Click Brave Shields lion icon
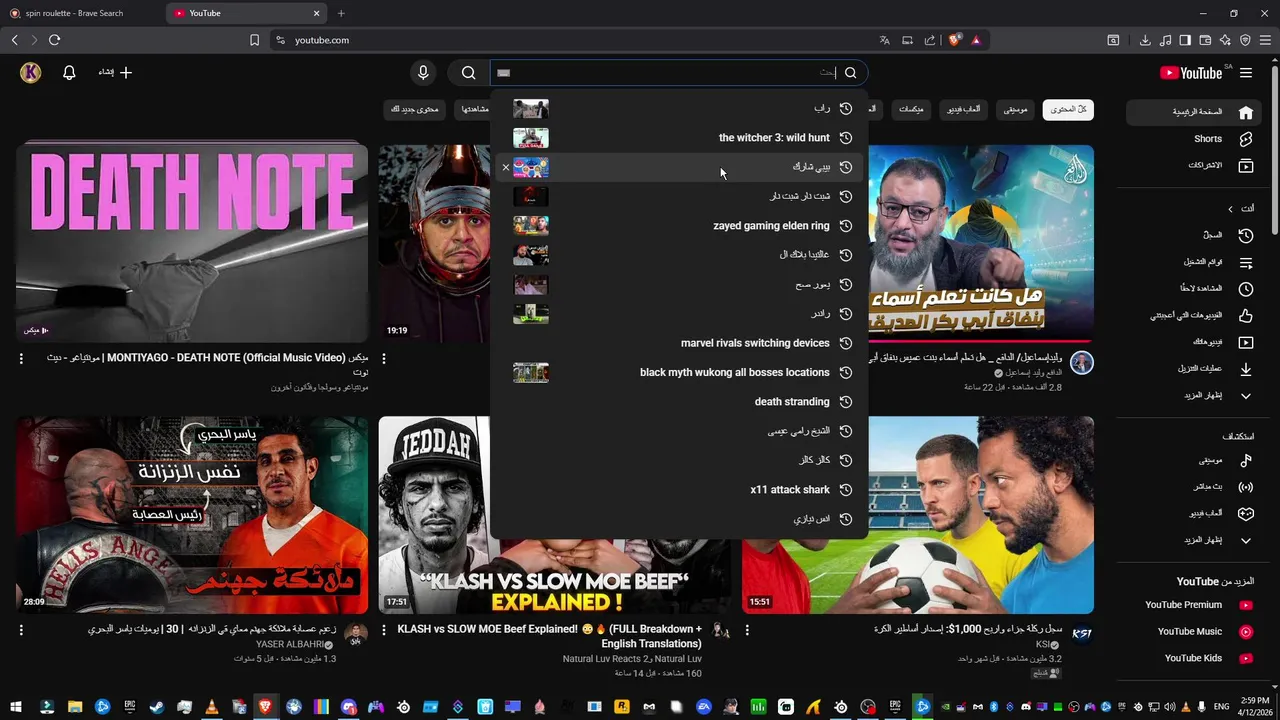1280x720 pixels. (954, 40)
